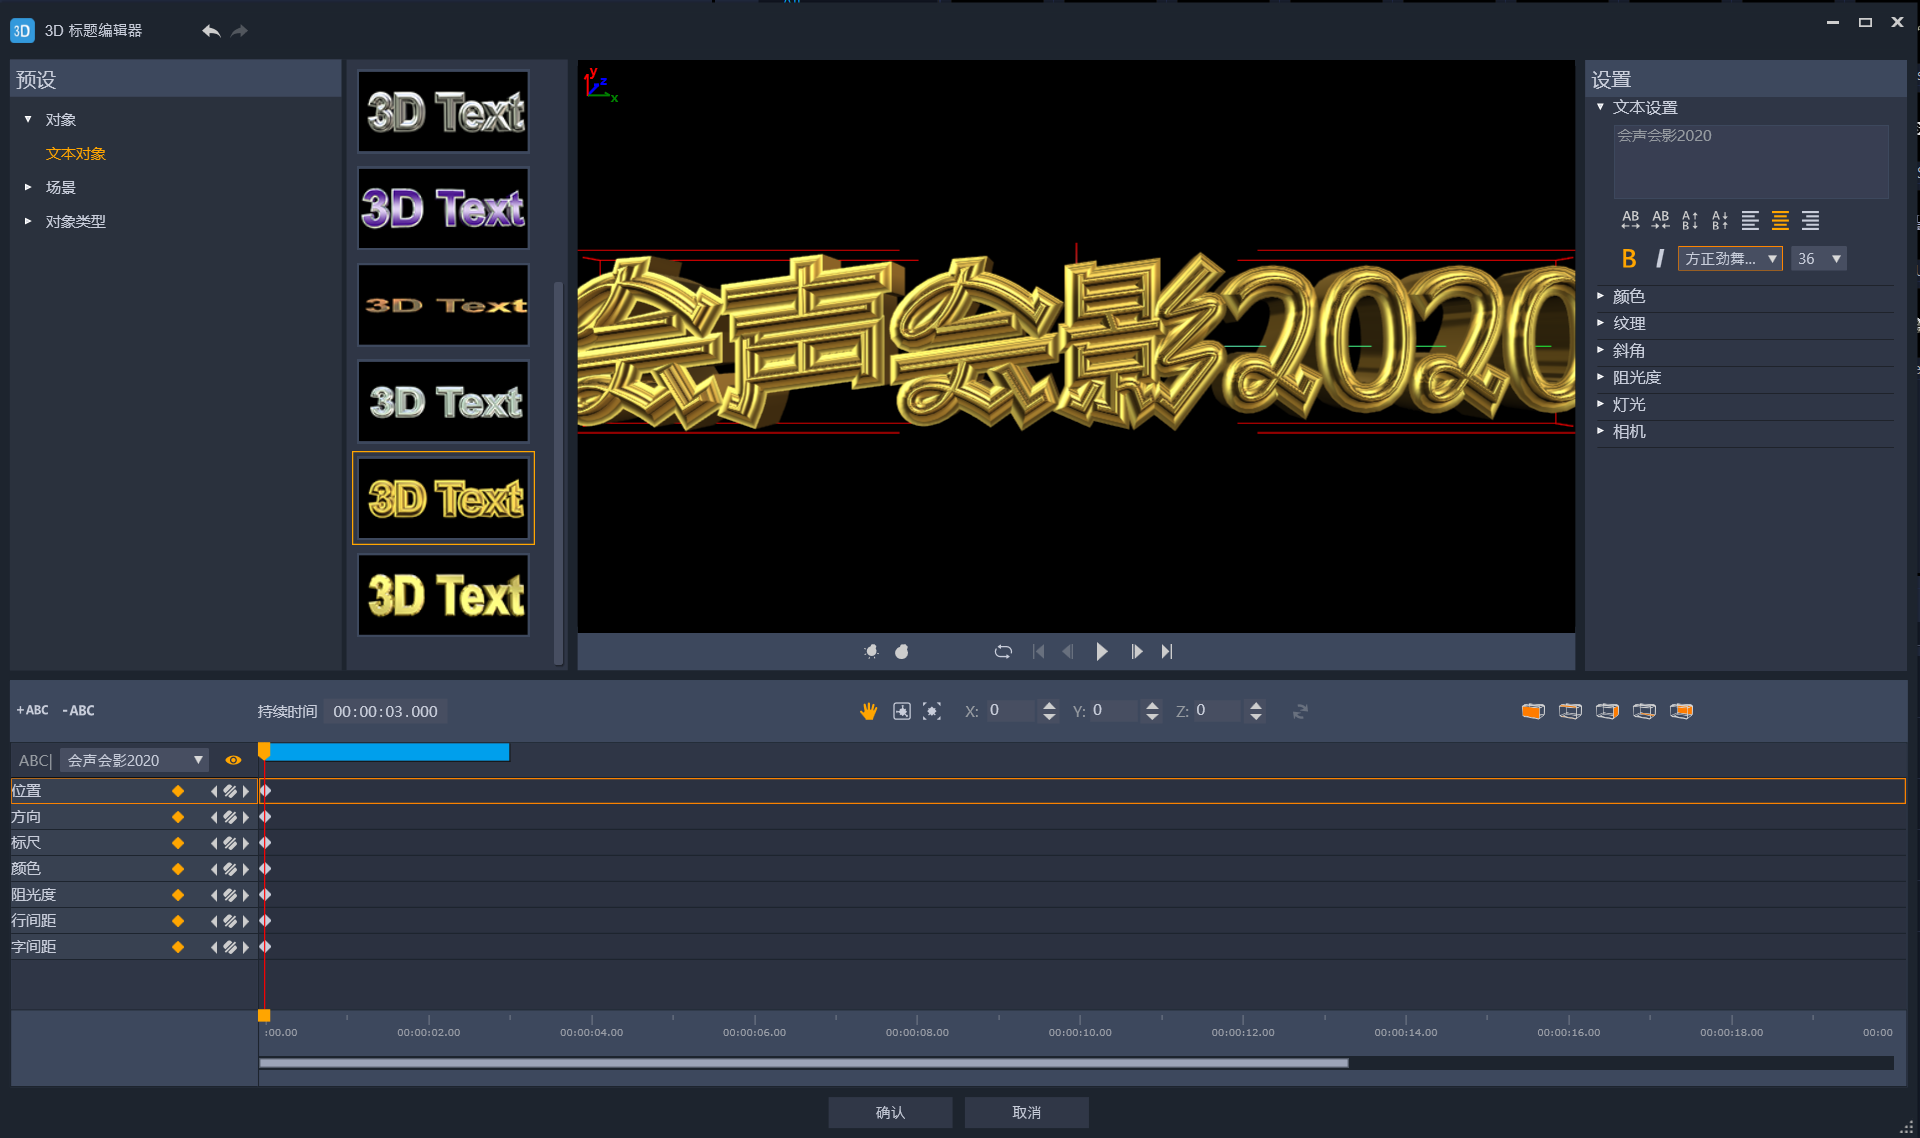
Task: Click the duration timecode field
Action: pyautogui.click(x=385, y=711)
